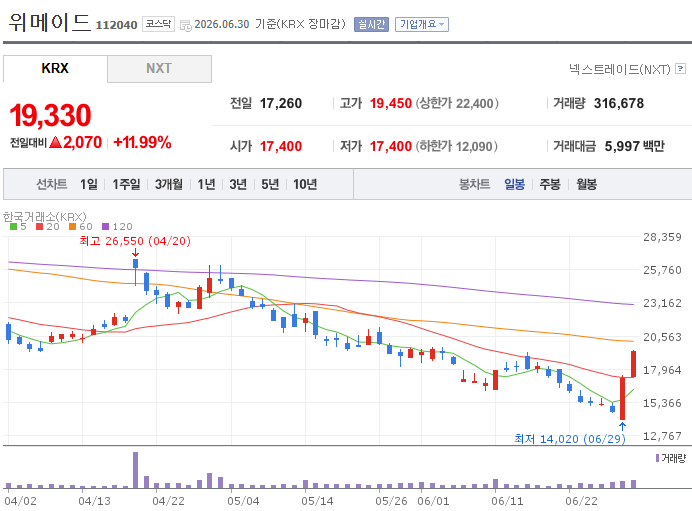Click the 거래대금 value 5,997 백만

tap(635, 146)
